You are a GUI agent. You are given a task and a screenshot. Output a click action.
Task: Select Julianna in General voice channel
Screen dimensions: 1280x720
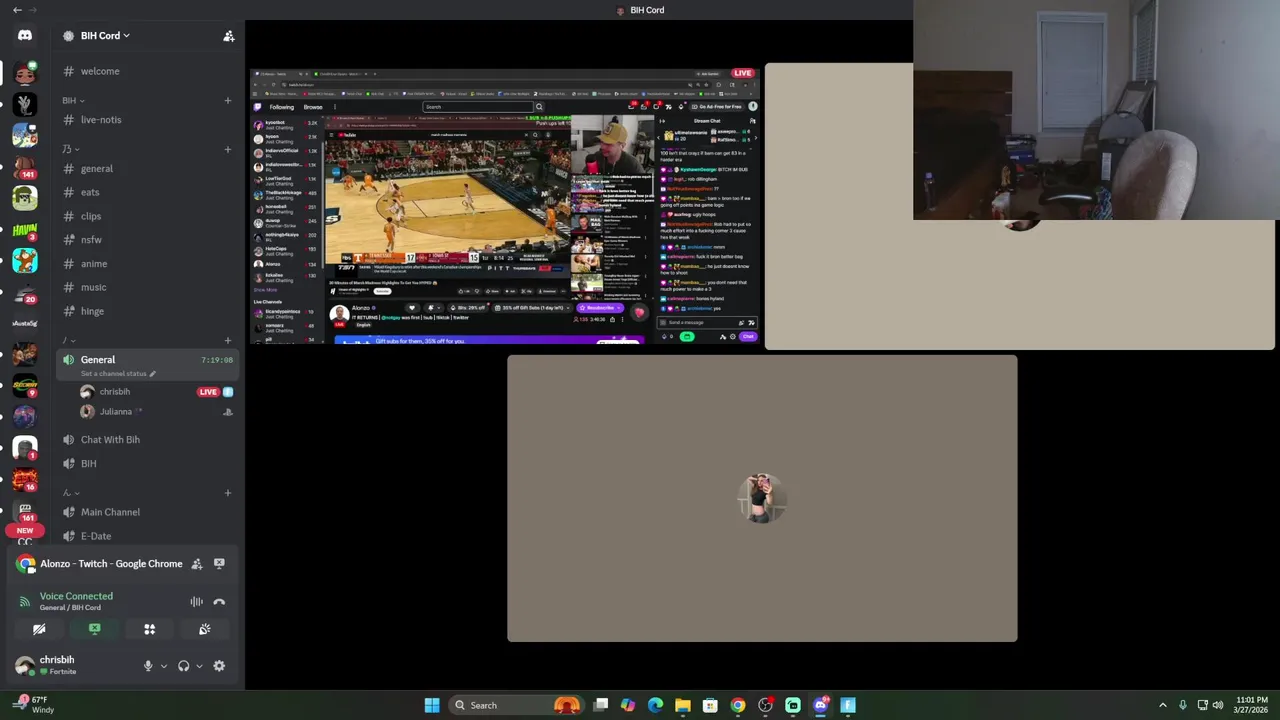(x=115, y=411)
